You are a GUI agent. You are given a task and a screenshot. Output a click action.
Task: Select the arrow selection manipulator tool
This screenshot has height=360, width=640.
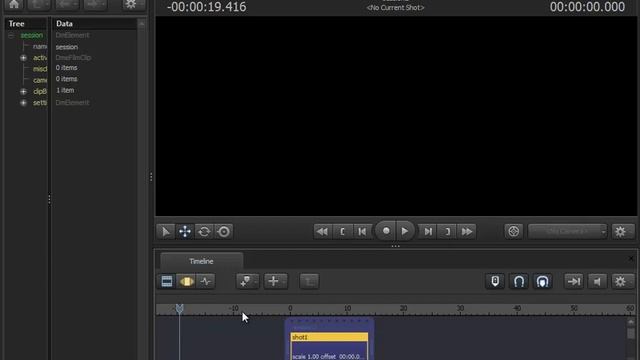pyautogui.click(x=165, y=232)
